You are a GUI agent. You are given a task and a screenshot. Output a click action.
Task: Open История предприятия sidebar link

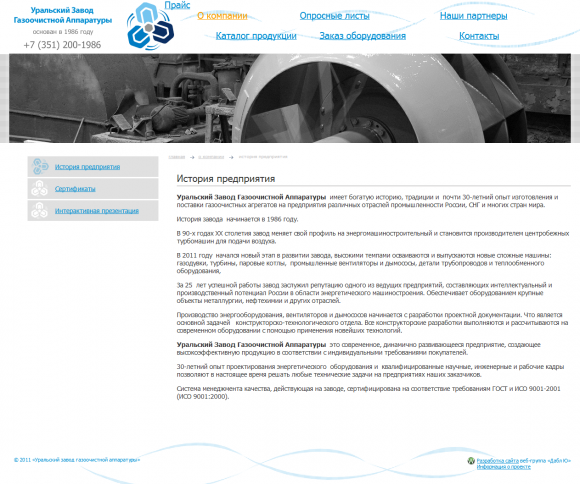[x=87, y=167]
